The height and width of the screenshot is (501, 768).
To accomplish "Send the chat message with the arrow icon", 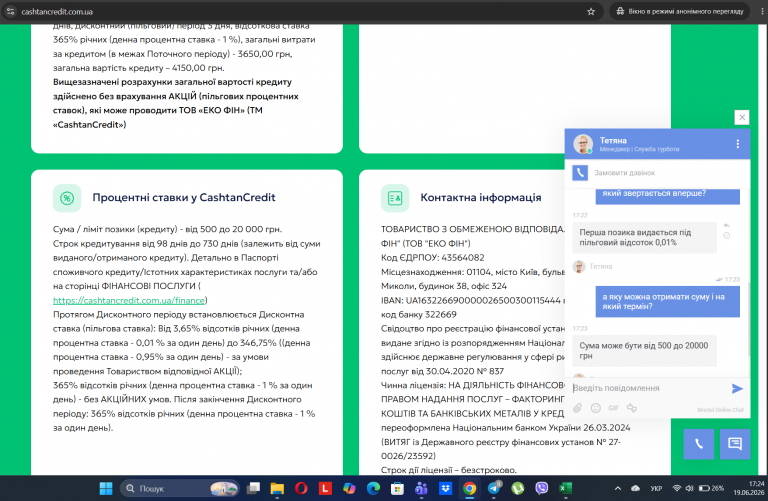I will [x=737, y=388].
